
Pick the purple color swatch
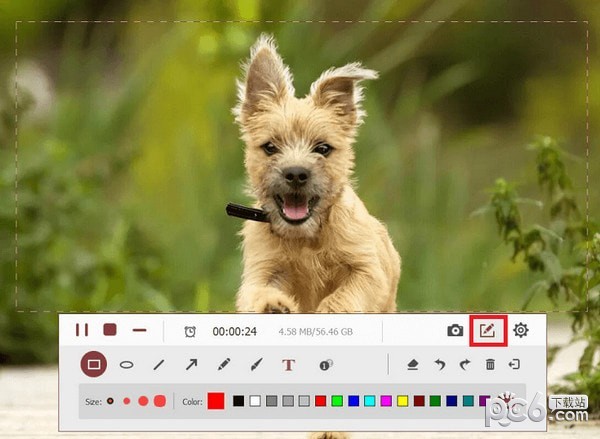[x=484, y=401]
